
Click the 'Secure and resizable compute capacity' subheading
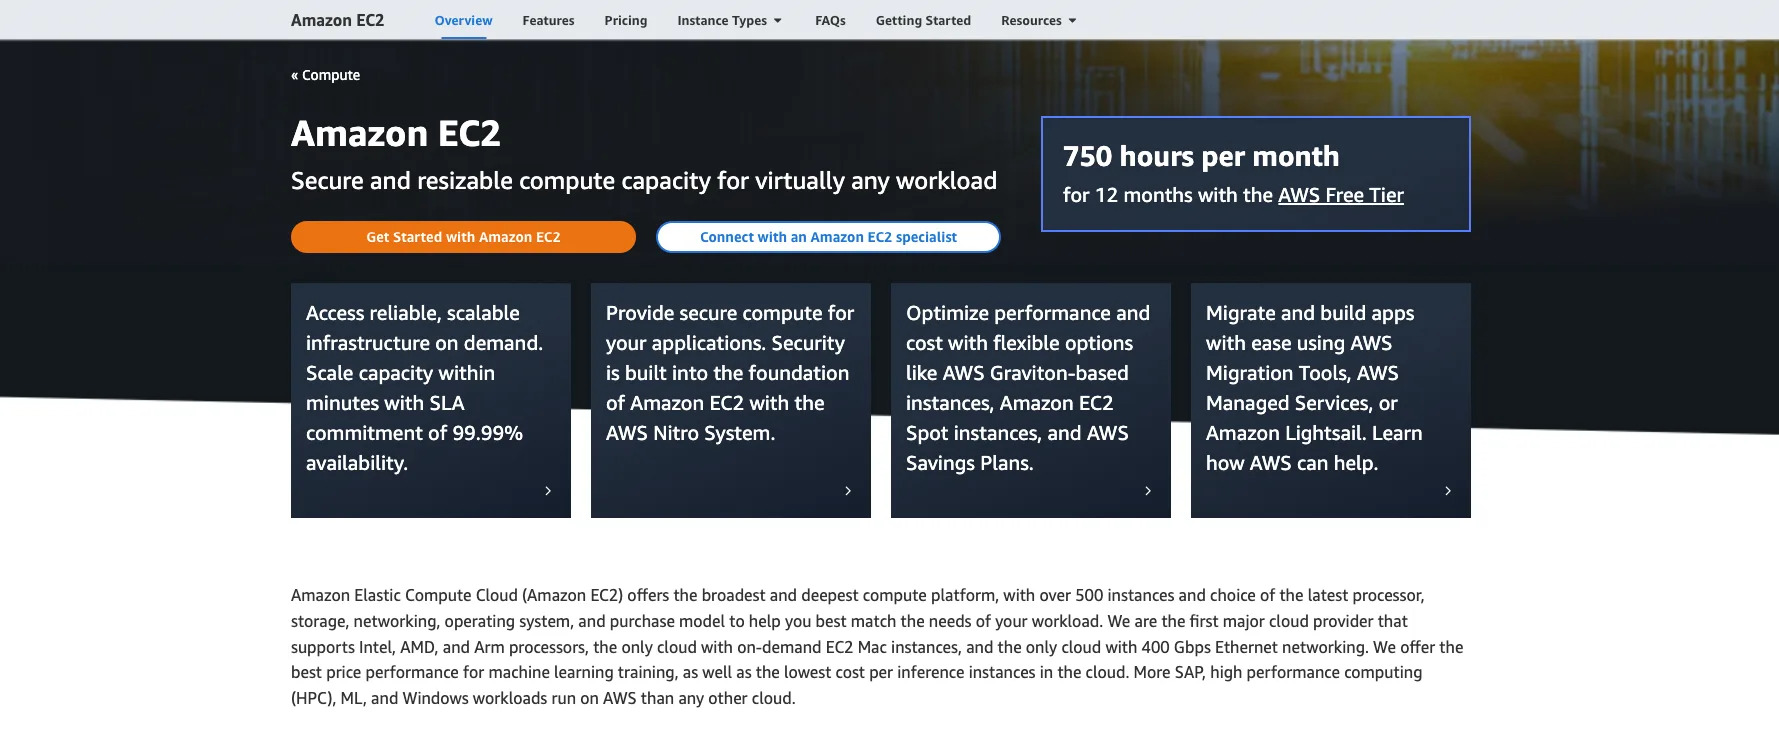pyautogui.click(x=644, y=181)
